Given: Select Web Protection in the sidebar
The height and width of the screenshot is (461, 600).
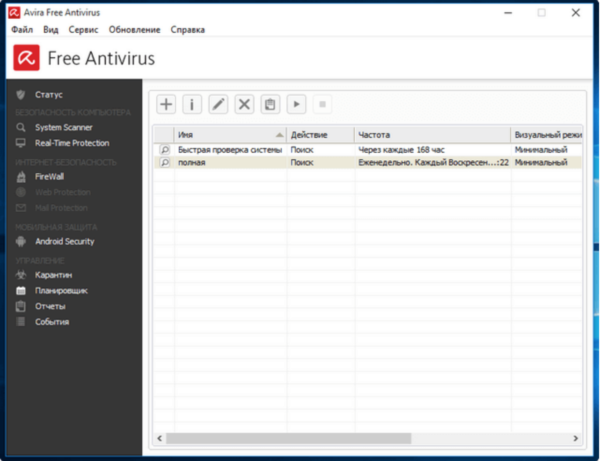Looking at the screenshot, I should (x=63, y=192).
